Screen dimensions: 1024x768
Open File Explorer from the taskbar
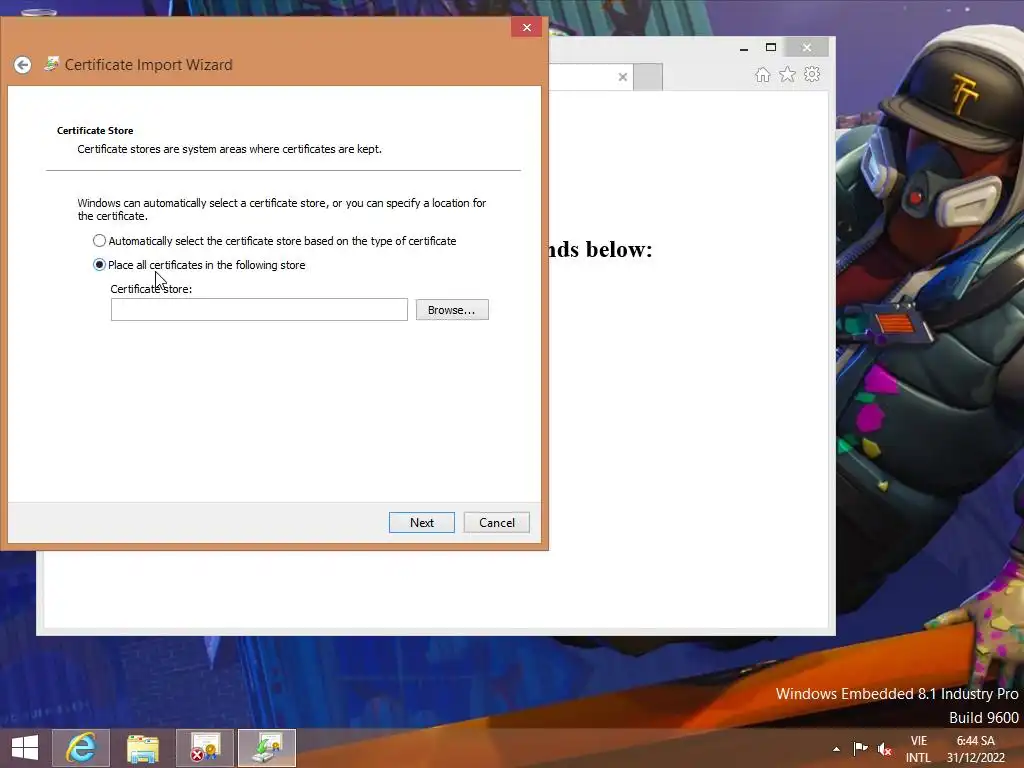[x=143, y=748]
